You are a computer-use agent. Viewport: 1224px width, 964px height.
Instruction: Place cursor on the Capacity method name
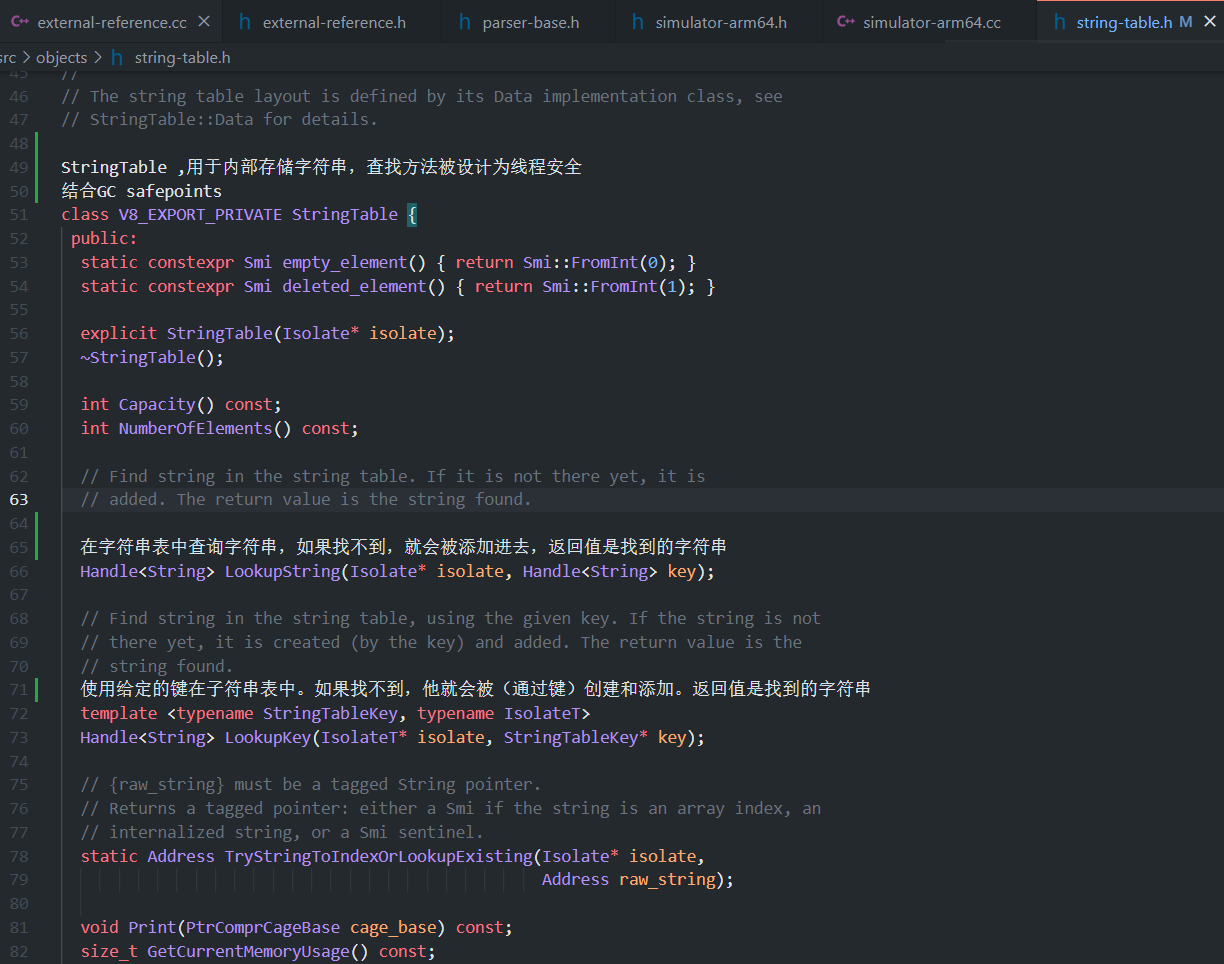[157, 404]
